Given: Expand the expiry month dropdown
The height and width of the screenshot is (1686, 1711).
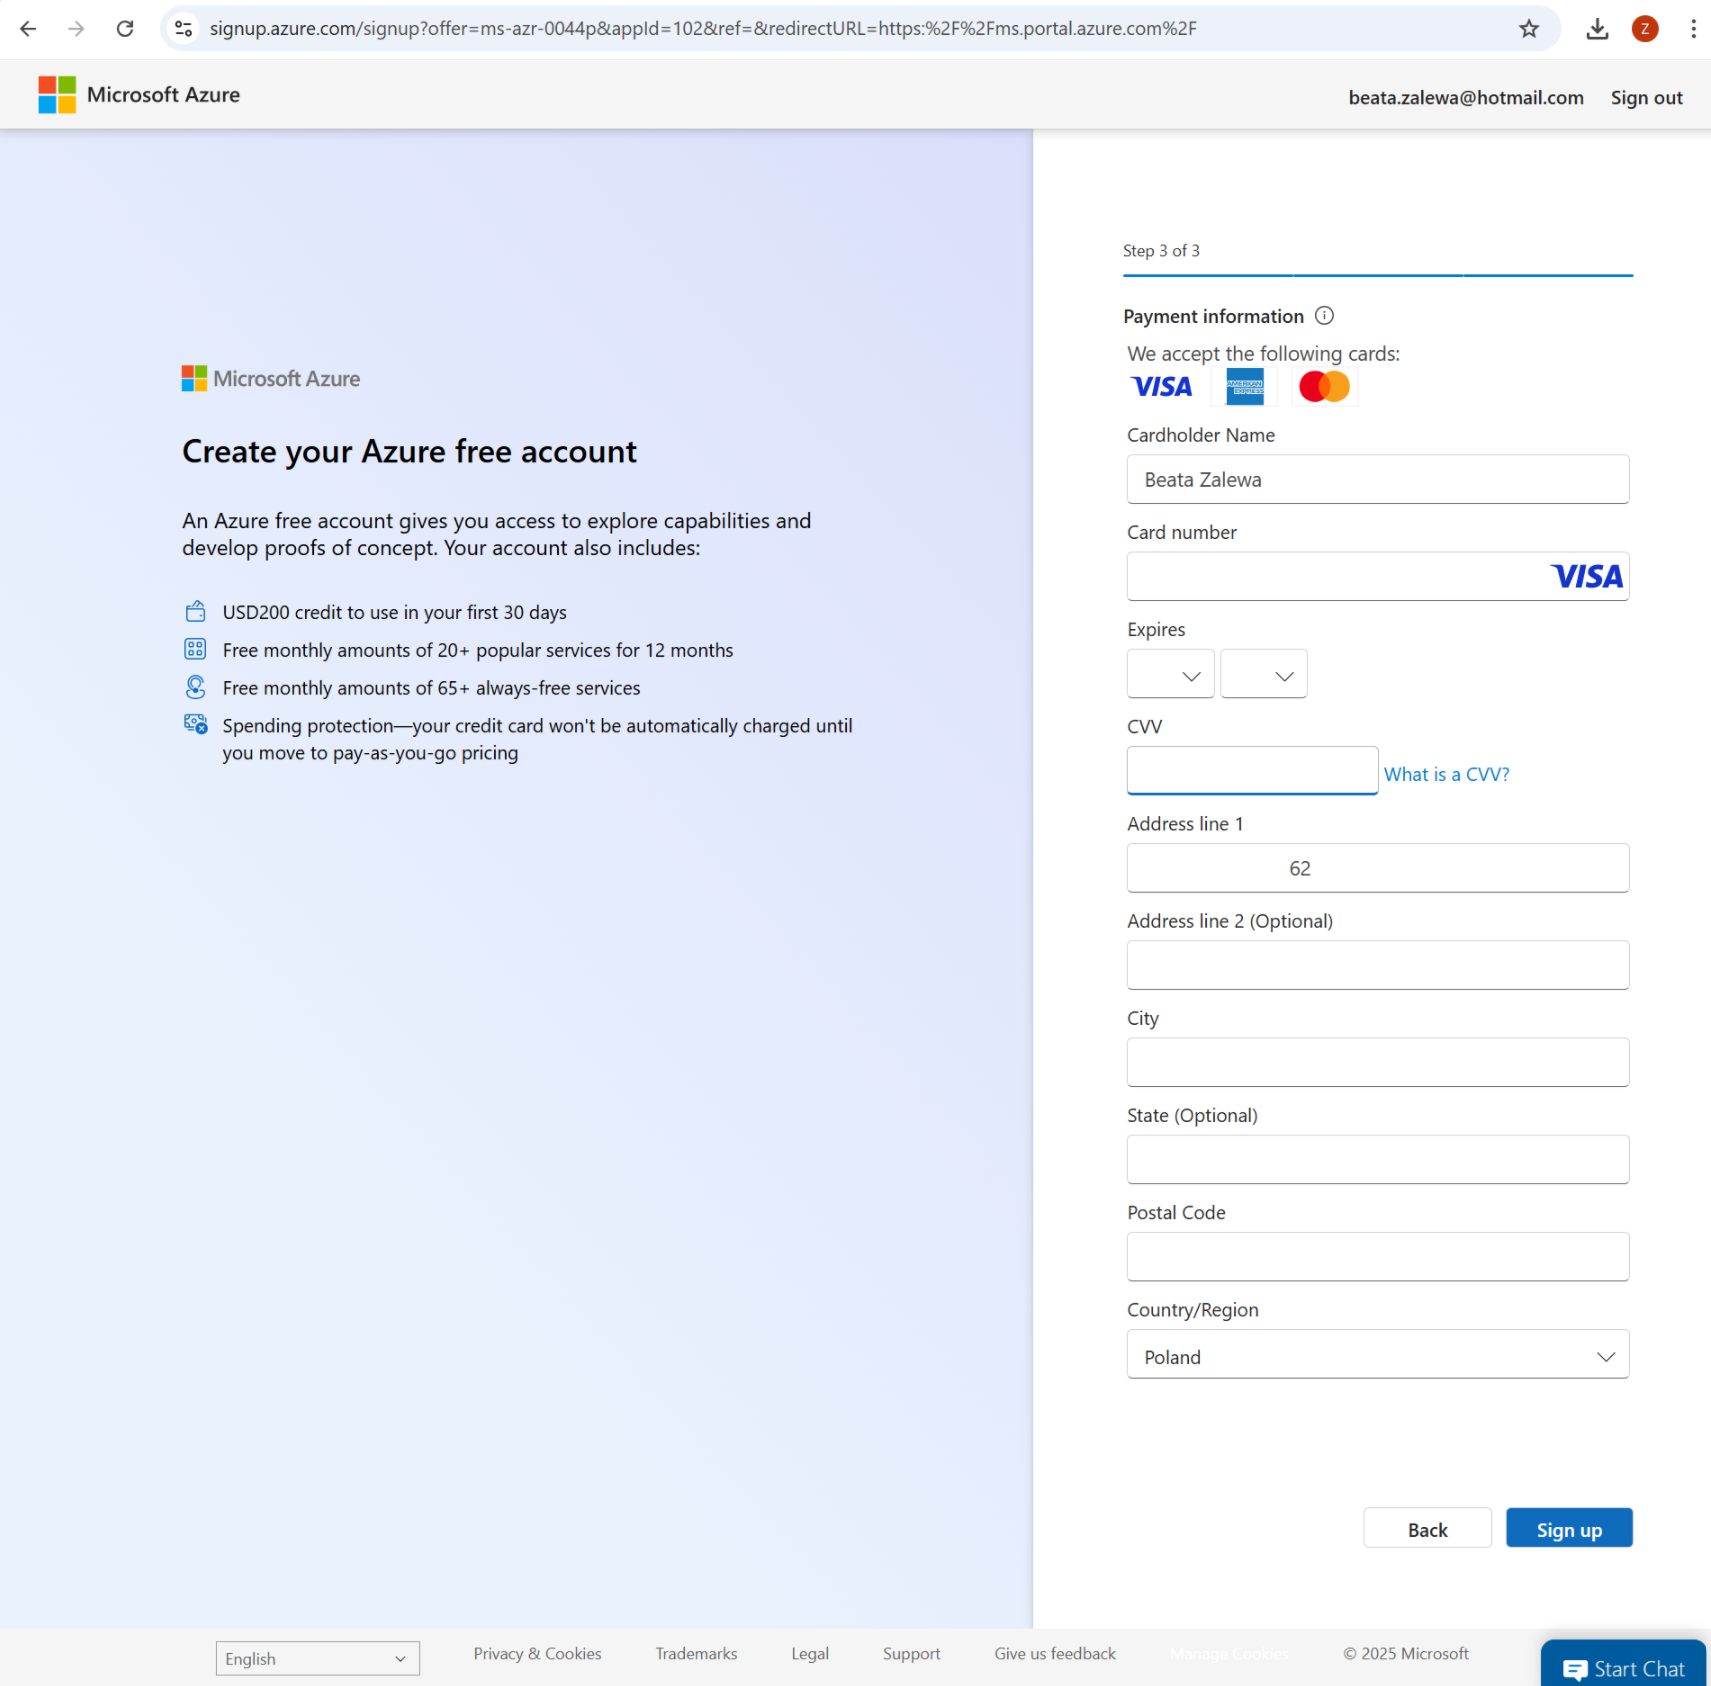Looking at the screenshot, I should point(1170,674).
